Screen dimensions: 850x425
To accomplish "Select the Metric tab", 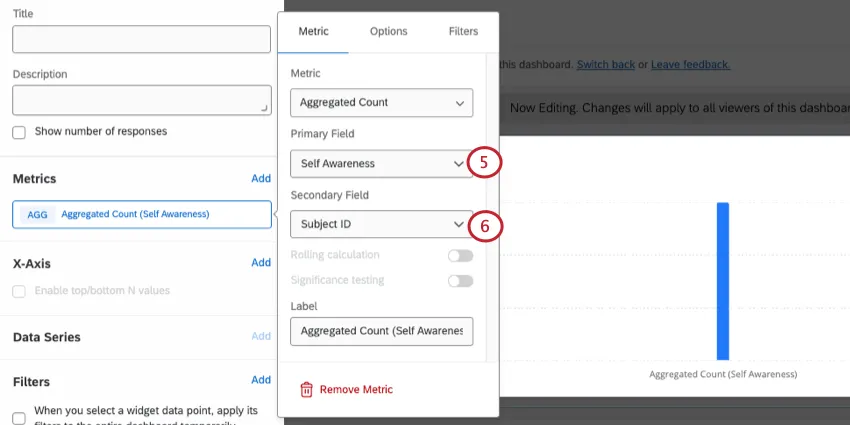I will pyautogui.click(x=313, y=32).
